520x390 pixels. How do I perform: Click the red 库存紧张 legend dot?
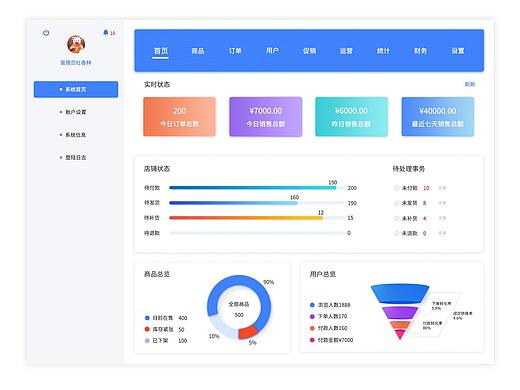[147, 329]
